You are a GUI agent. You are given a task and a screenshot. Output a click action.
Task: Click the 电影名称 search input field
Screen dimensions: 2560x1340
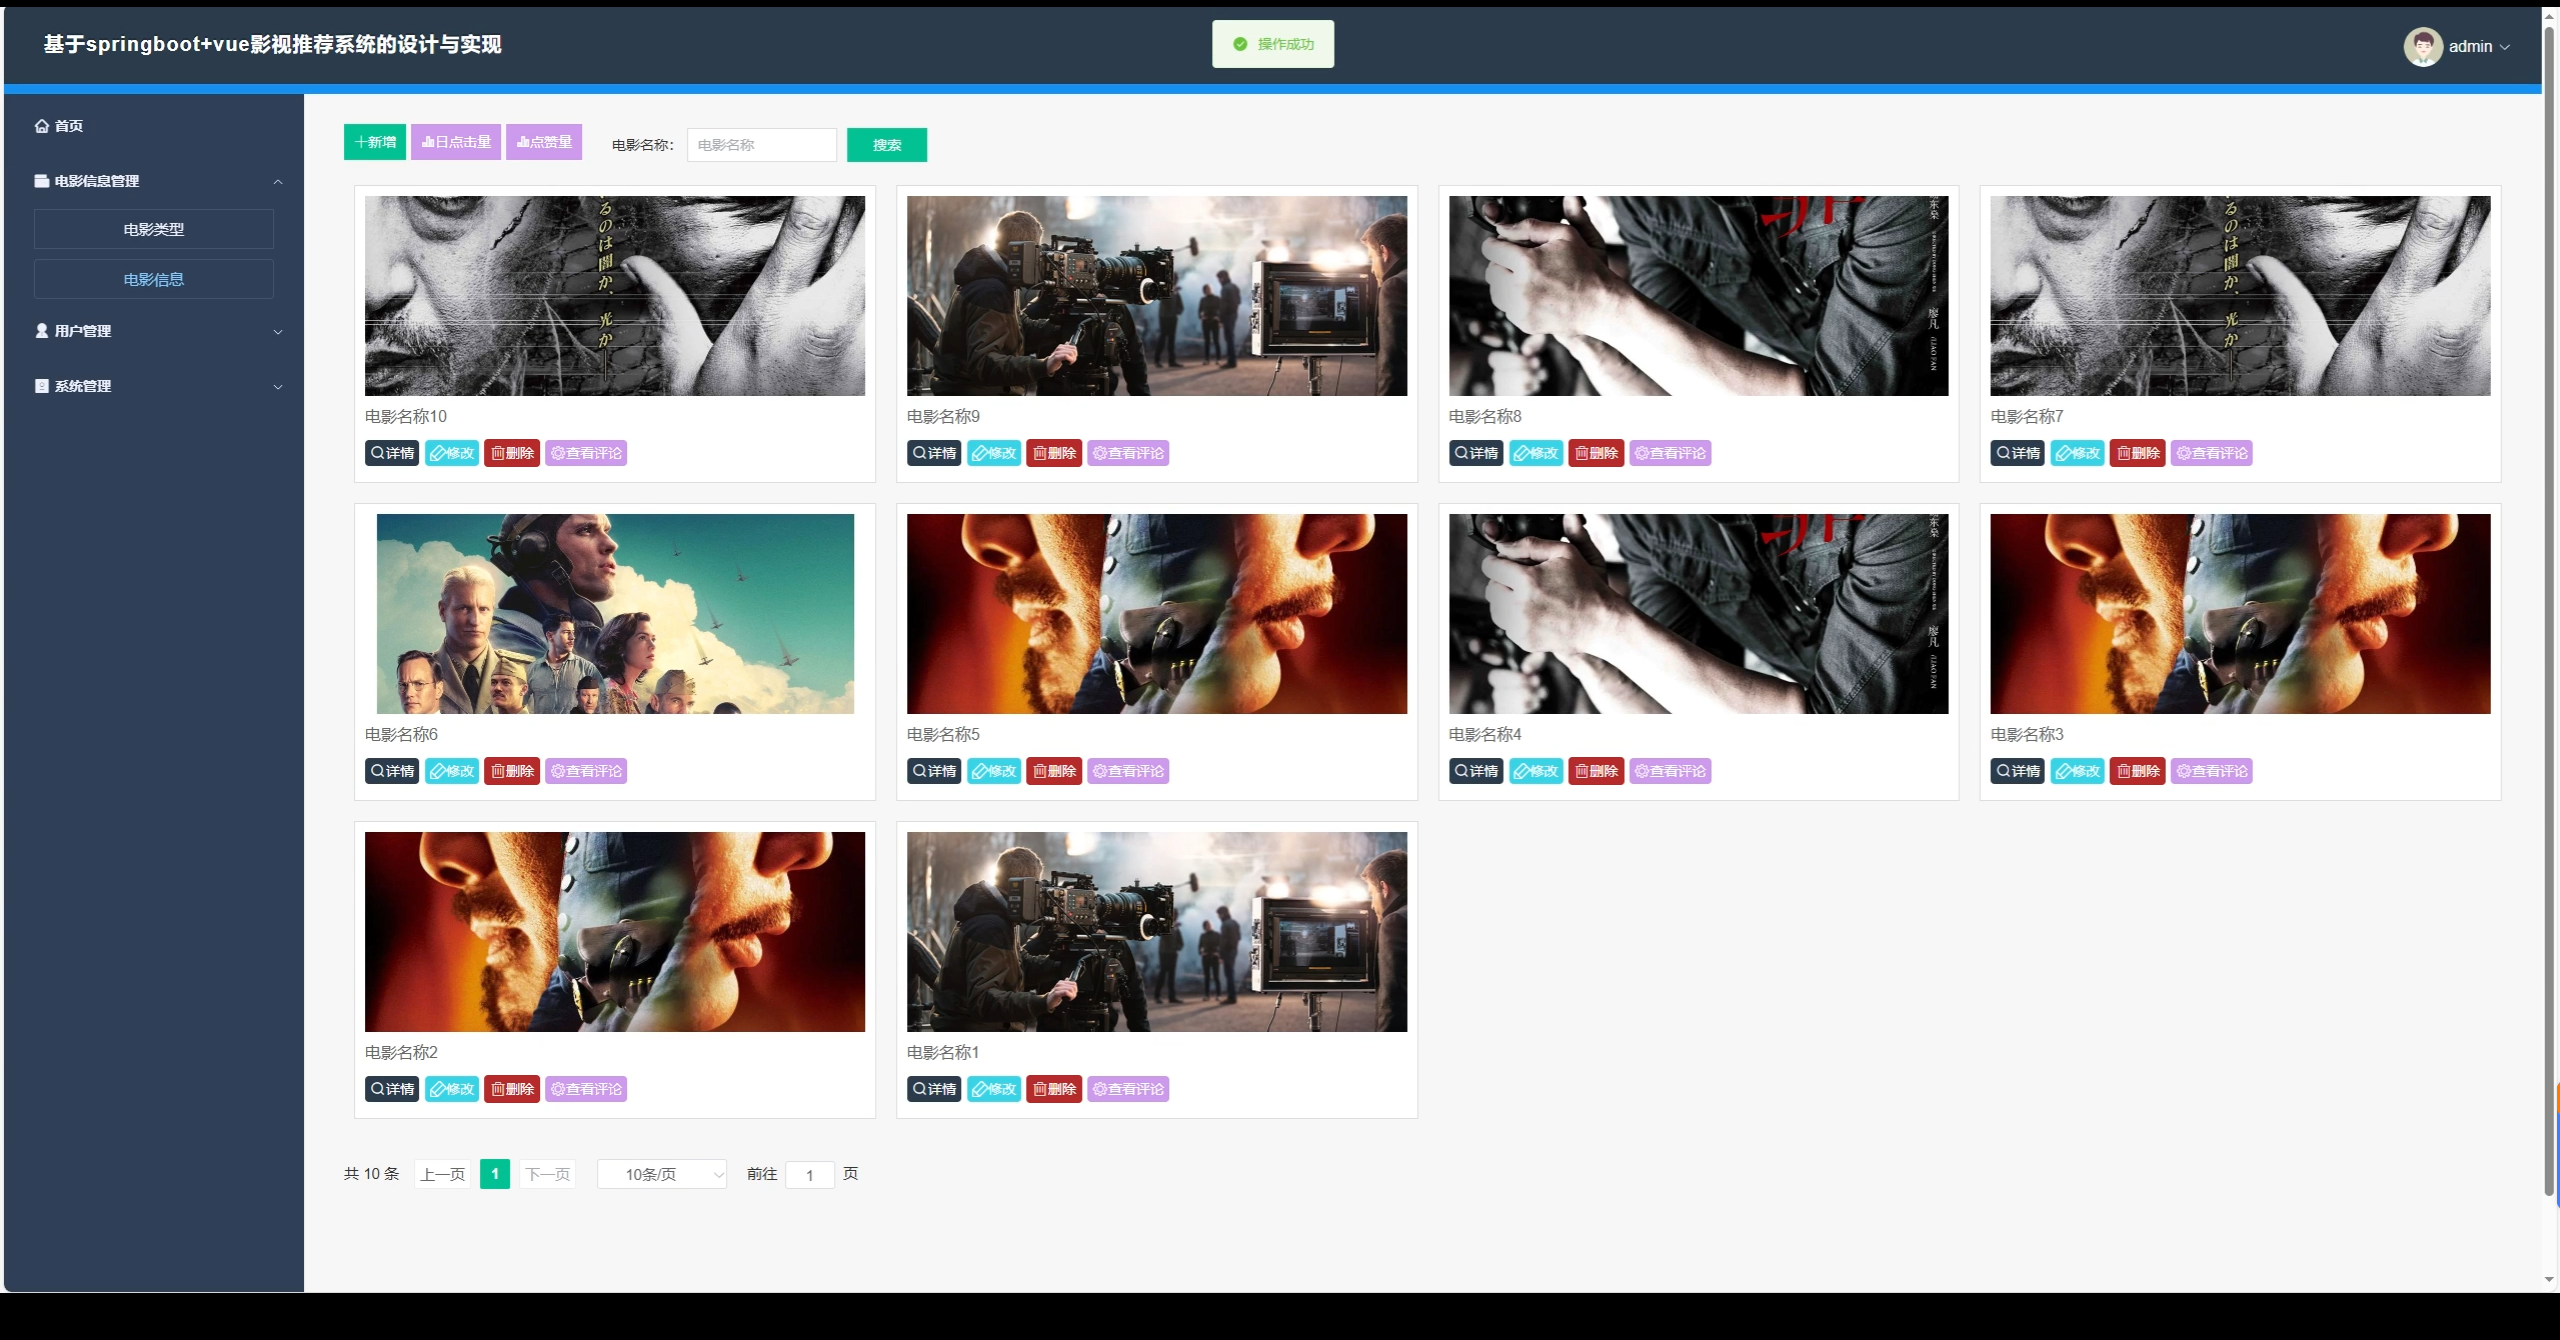(x=761, y=145)
